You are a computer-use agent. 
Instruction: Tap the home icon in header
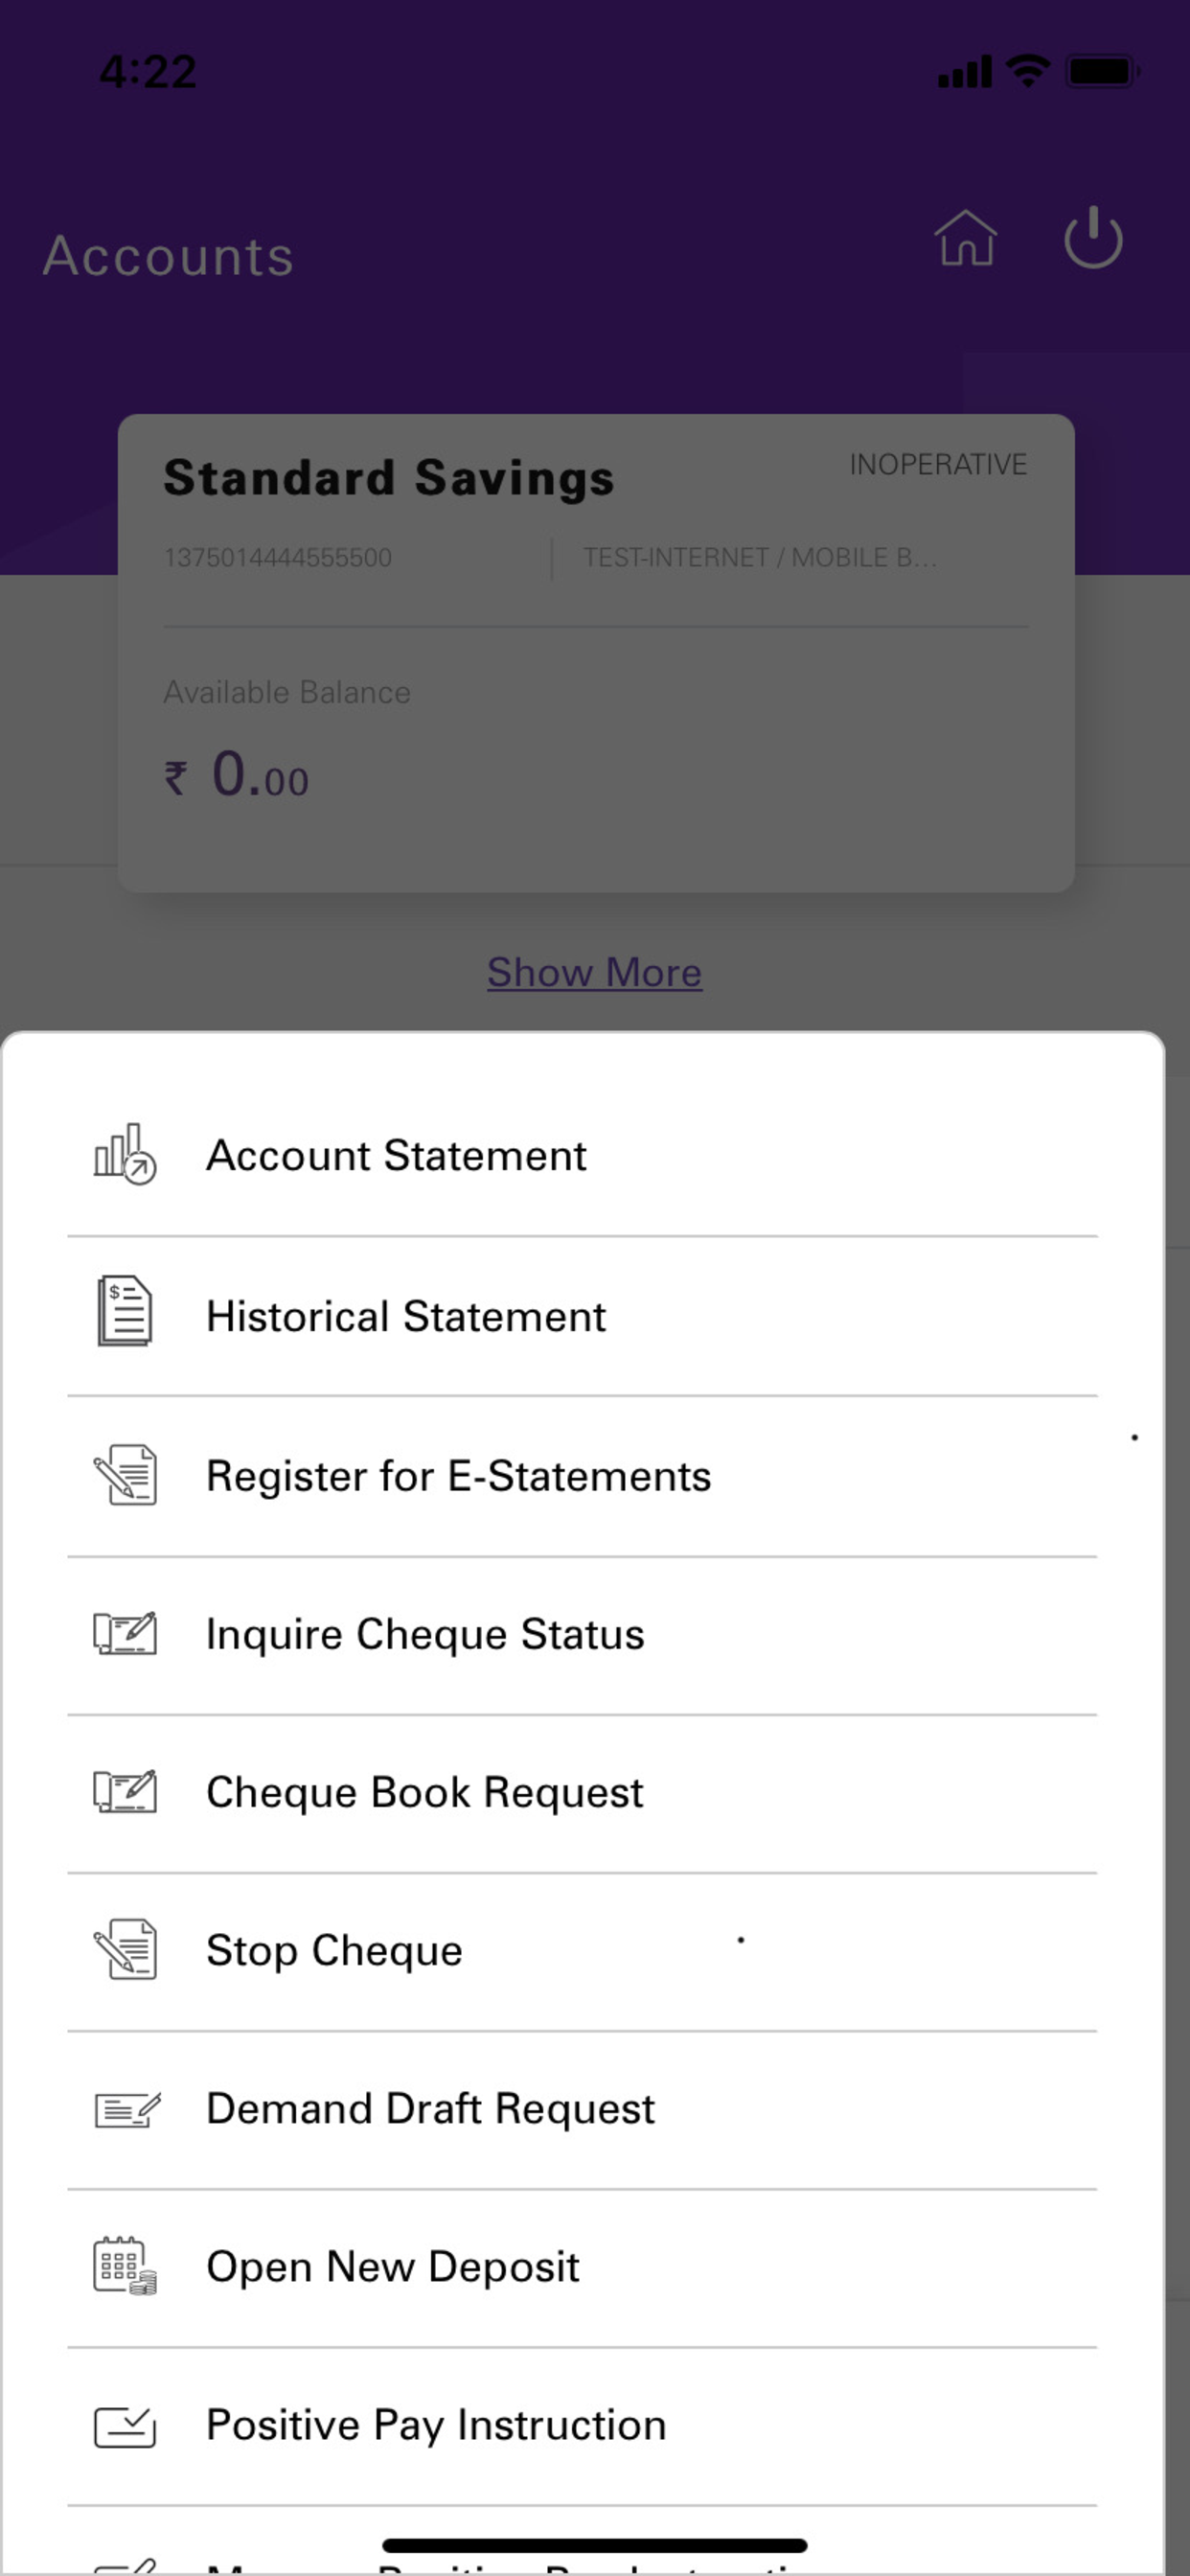[x=965, y=238]
